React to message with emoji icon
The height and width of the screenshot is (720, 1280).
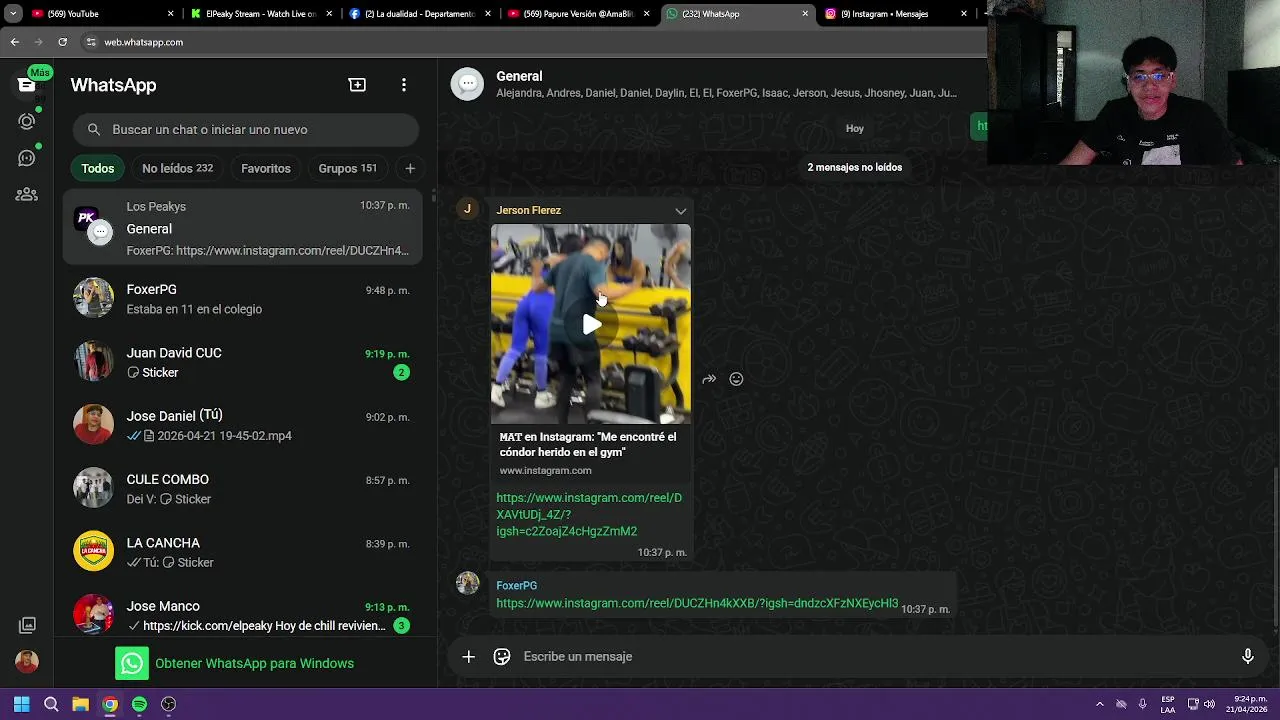tap(736, 379)
